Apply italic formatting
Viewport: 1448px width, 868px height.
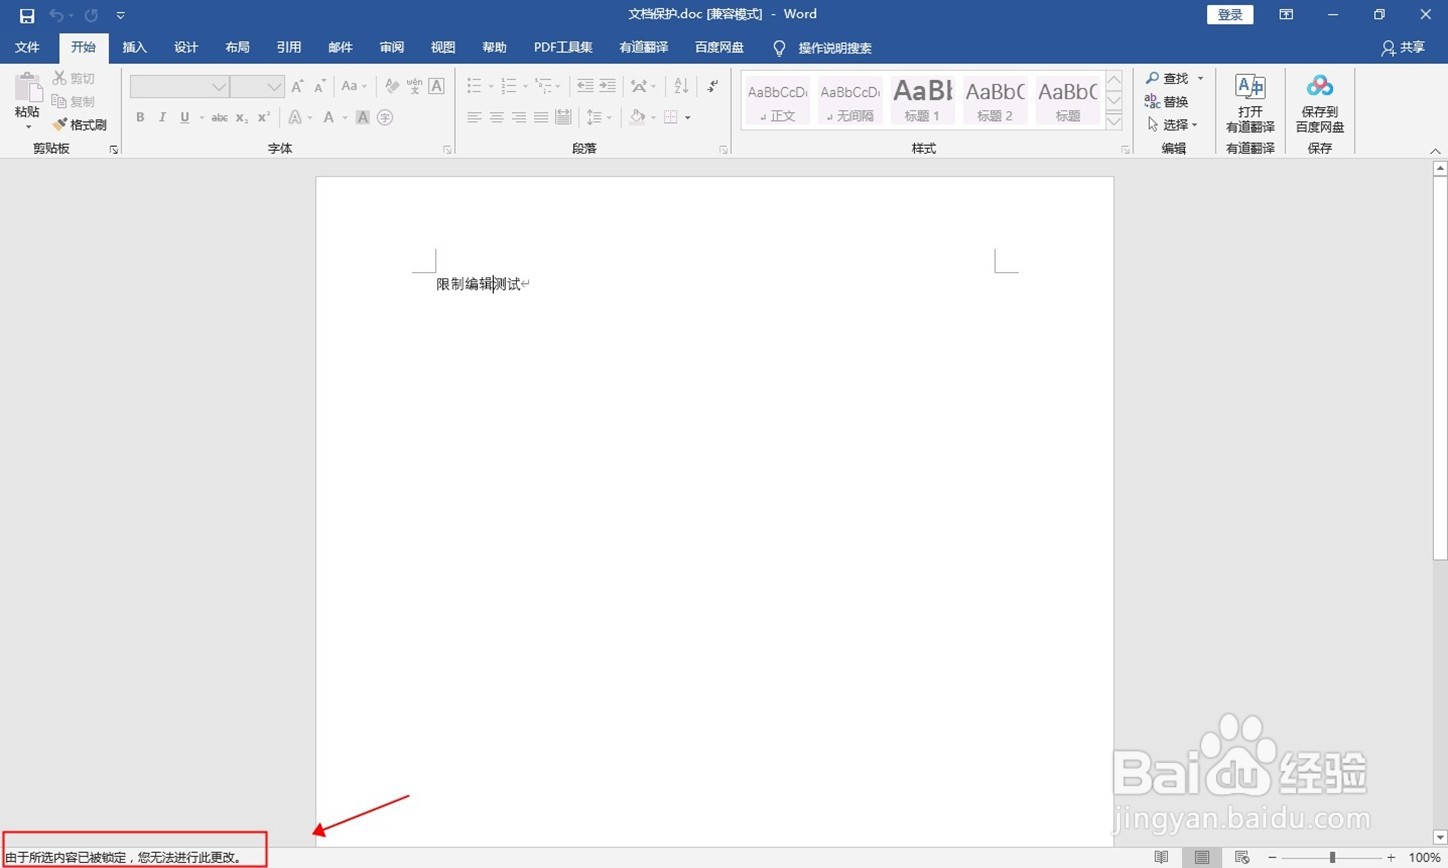coord(162,117)
